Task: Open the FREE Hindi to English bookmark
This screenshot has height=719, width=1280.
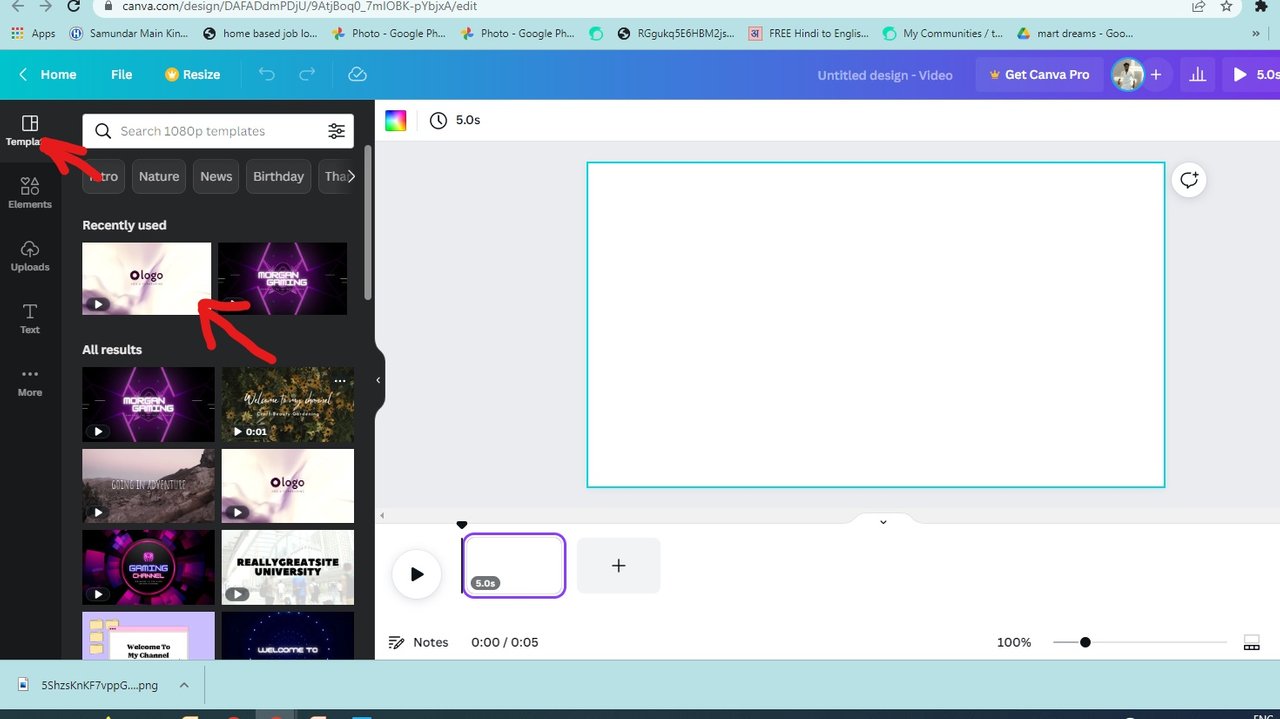Action: (x=807, y=33)
